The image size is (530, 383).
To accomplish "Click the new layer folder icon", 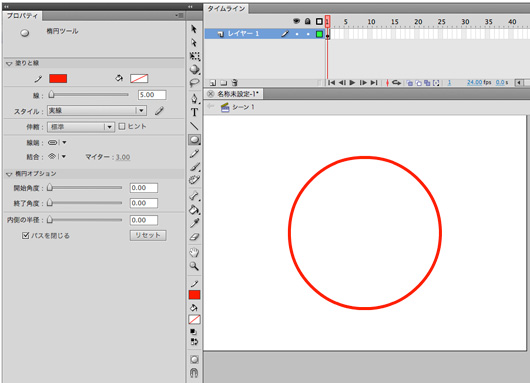I will click(x=223, y=82).
